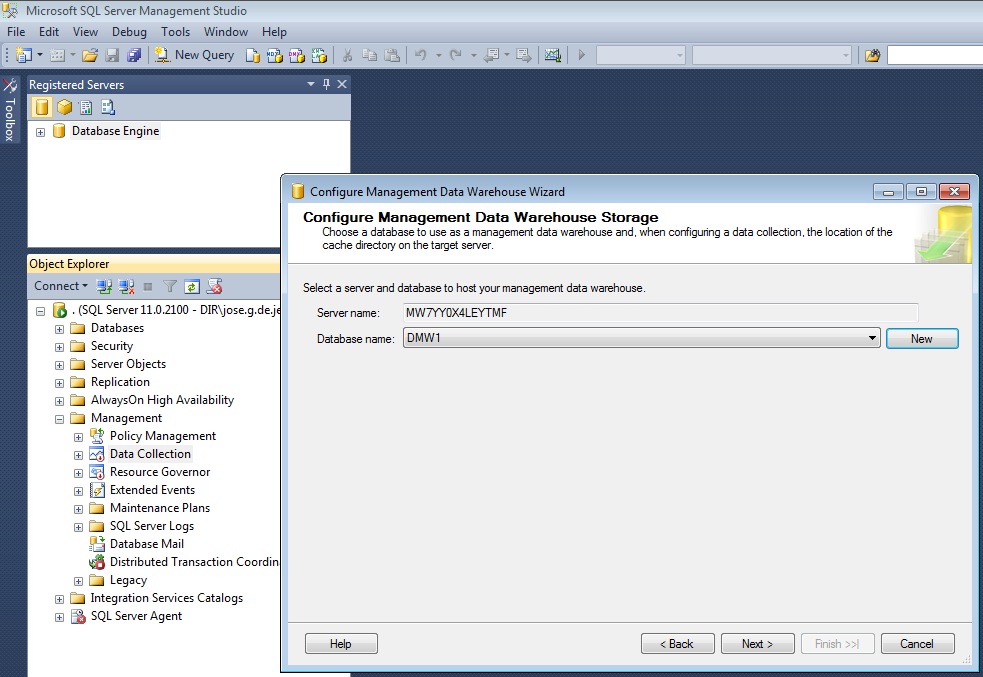Click the Cut scissors icon

(x=347, y=55)
